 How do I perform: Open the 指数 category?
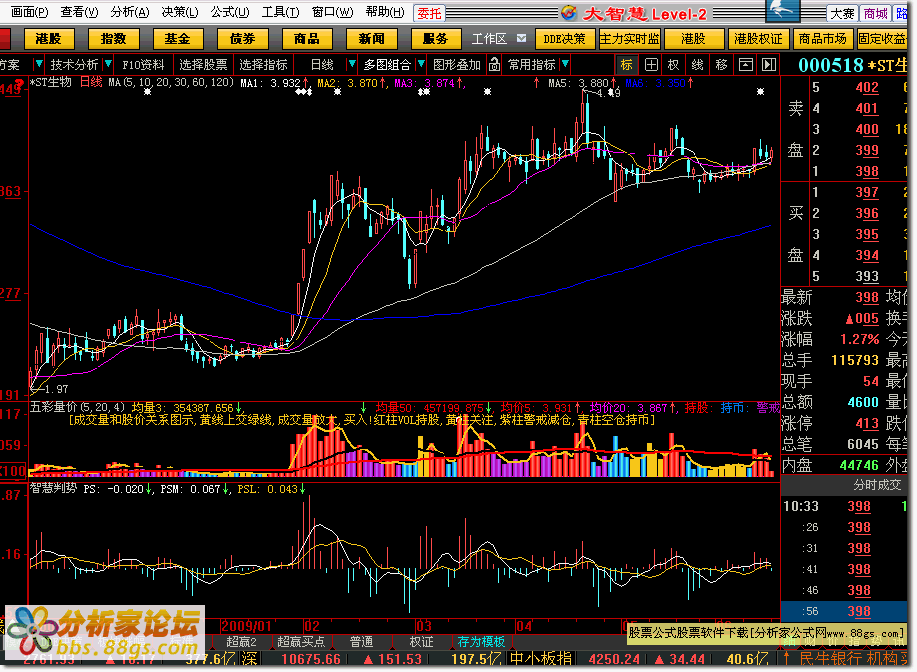coord(113,39)
